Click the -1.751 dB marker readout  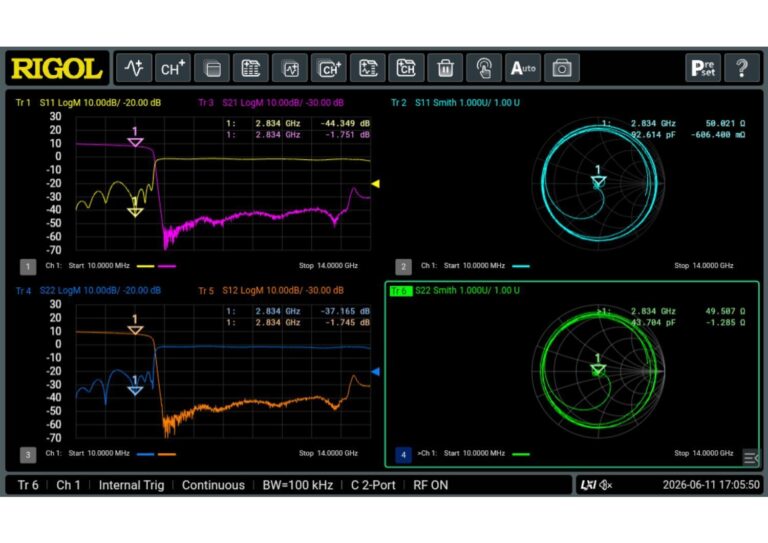tap(347, 135)
